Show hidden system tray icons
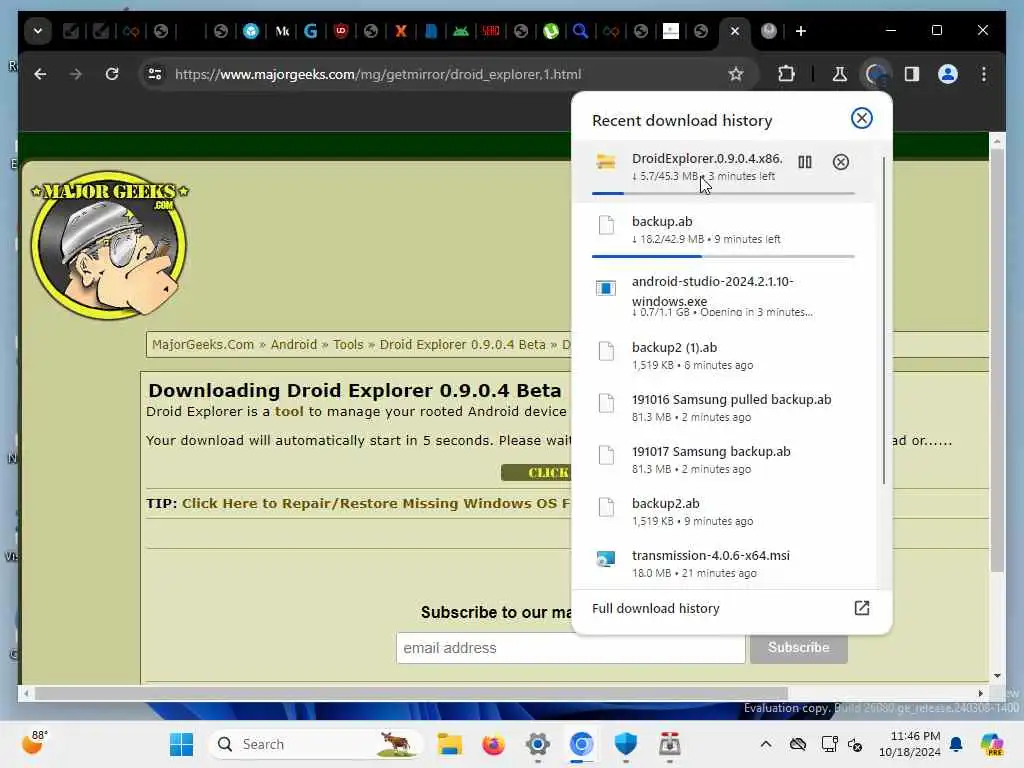The image size is (1024, 768). [765, 744]
